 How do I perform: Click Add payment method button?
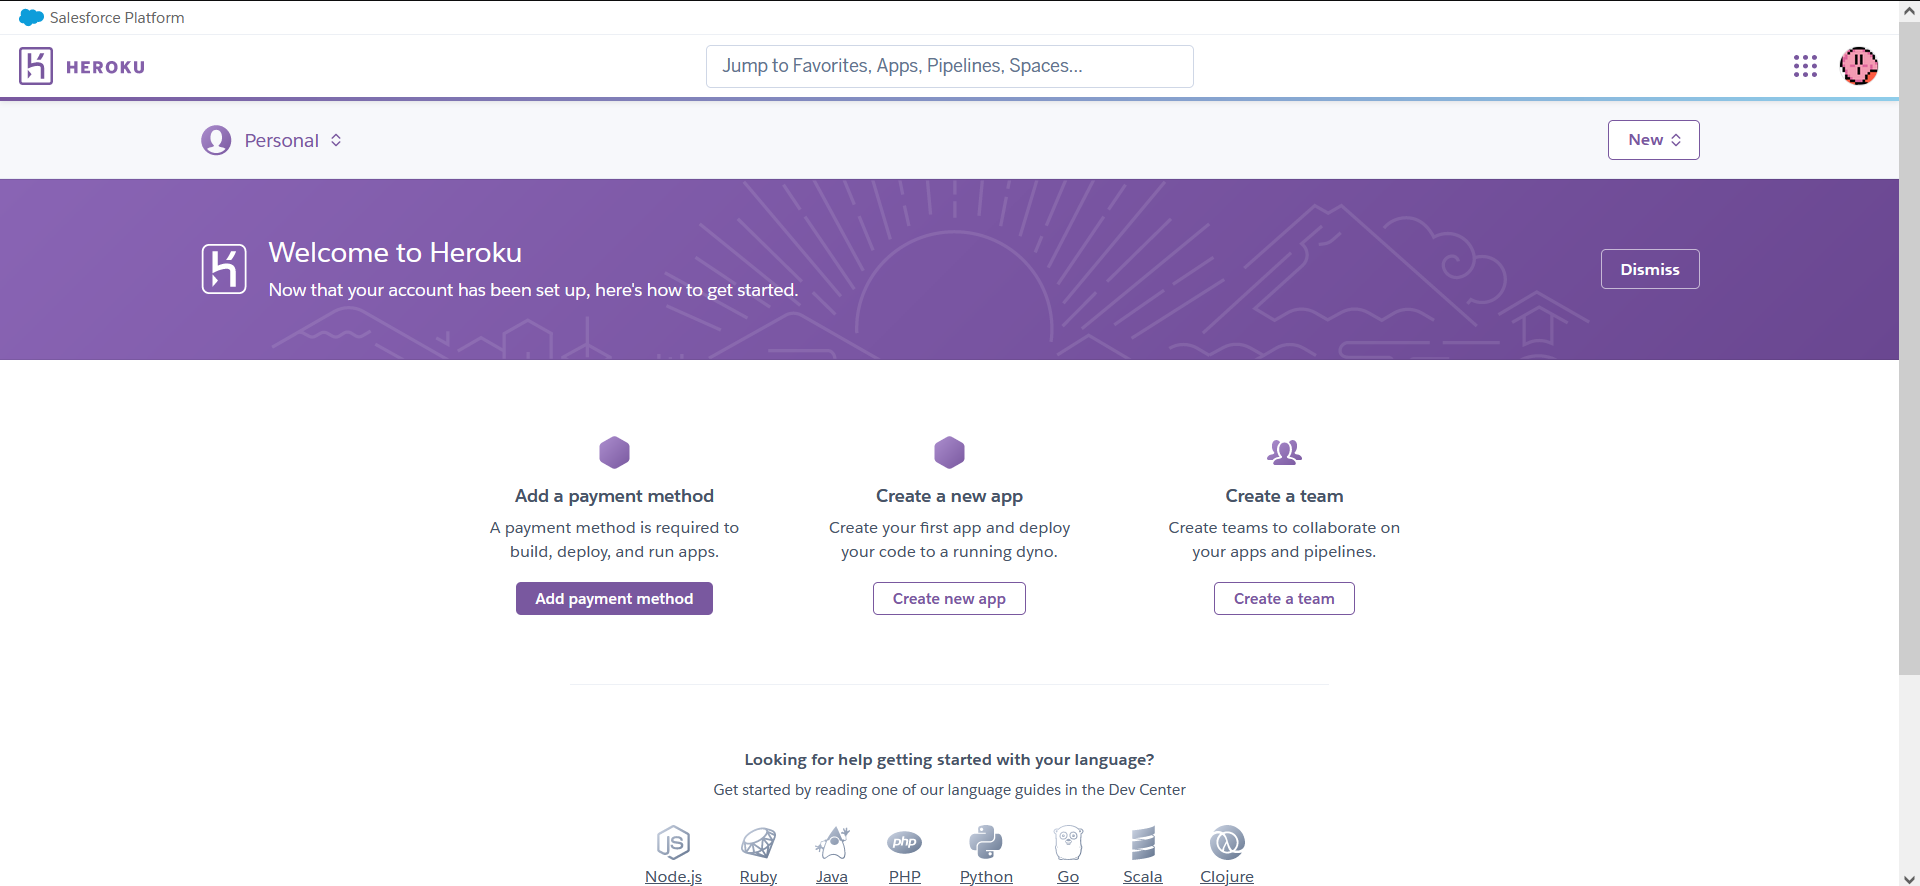tap(614, 598)
